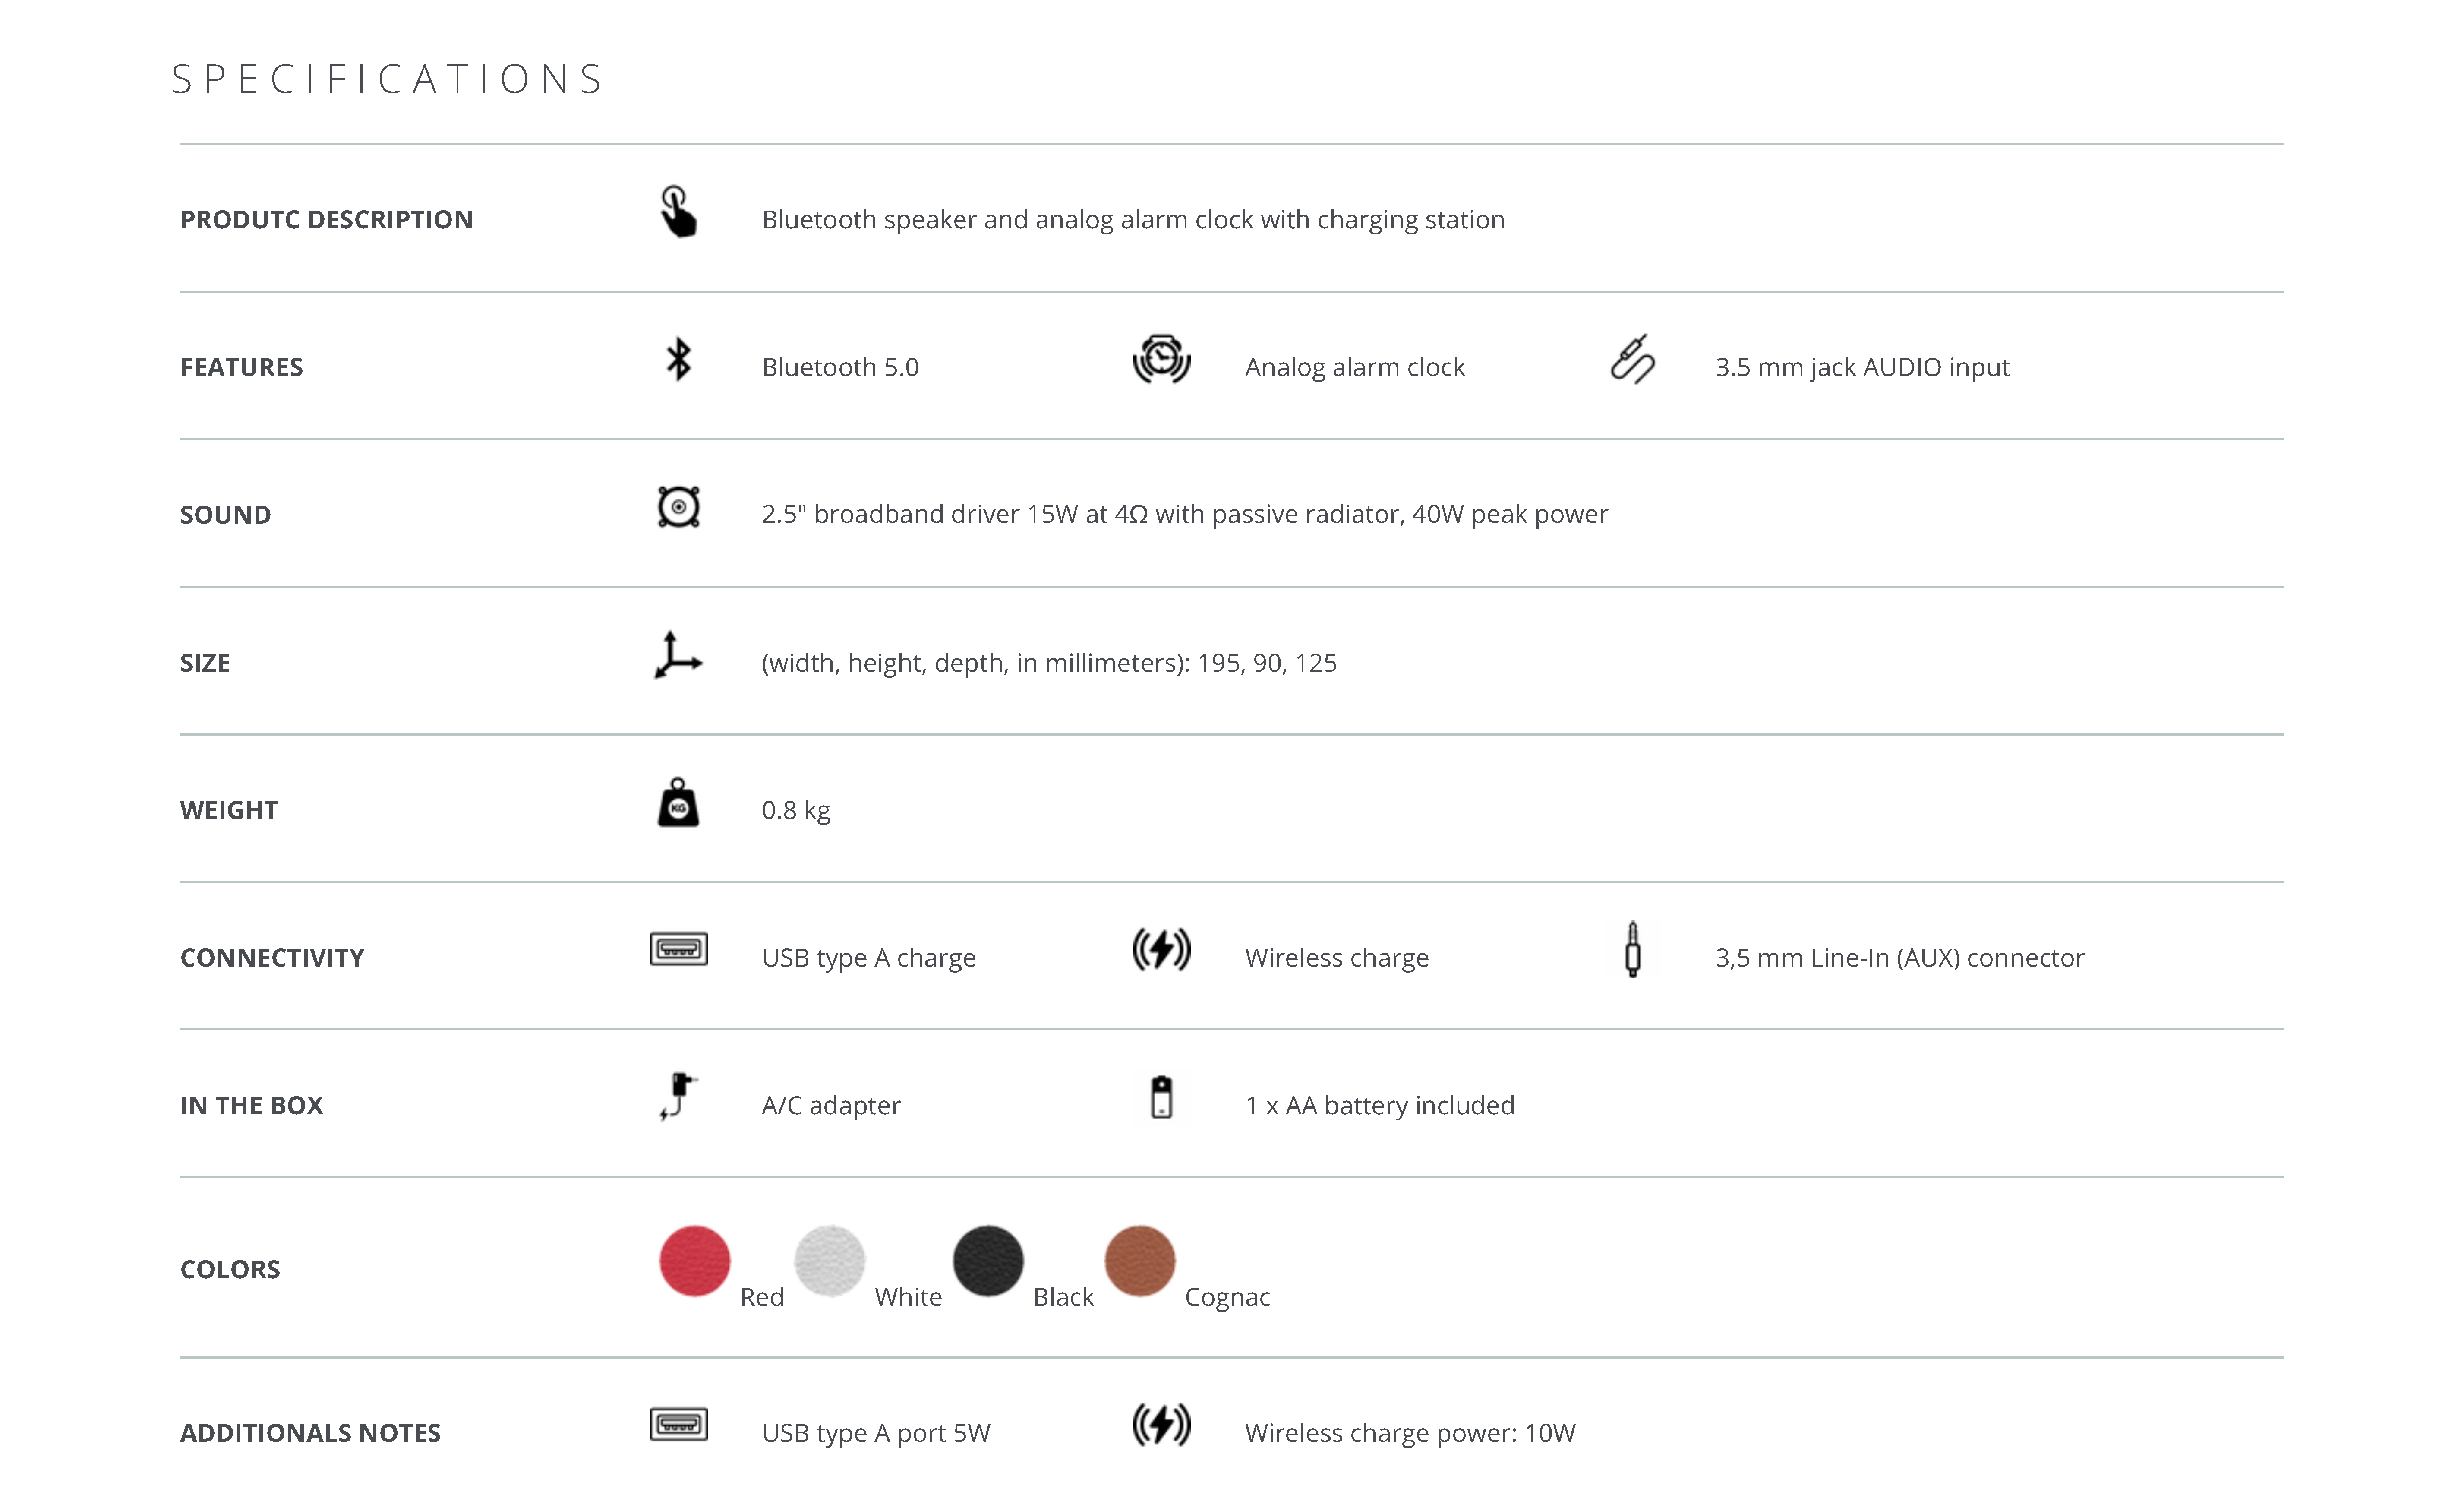The height and width of the screenshot is (1495, 2464).
Task: Select the Red color swatch
Action: click(694, 1261)
